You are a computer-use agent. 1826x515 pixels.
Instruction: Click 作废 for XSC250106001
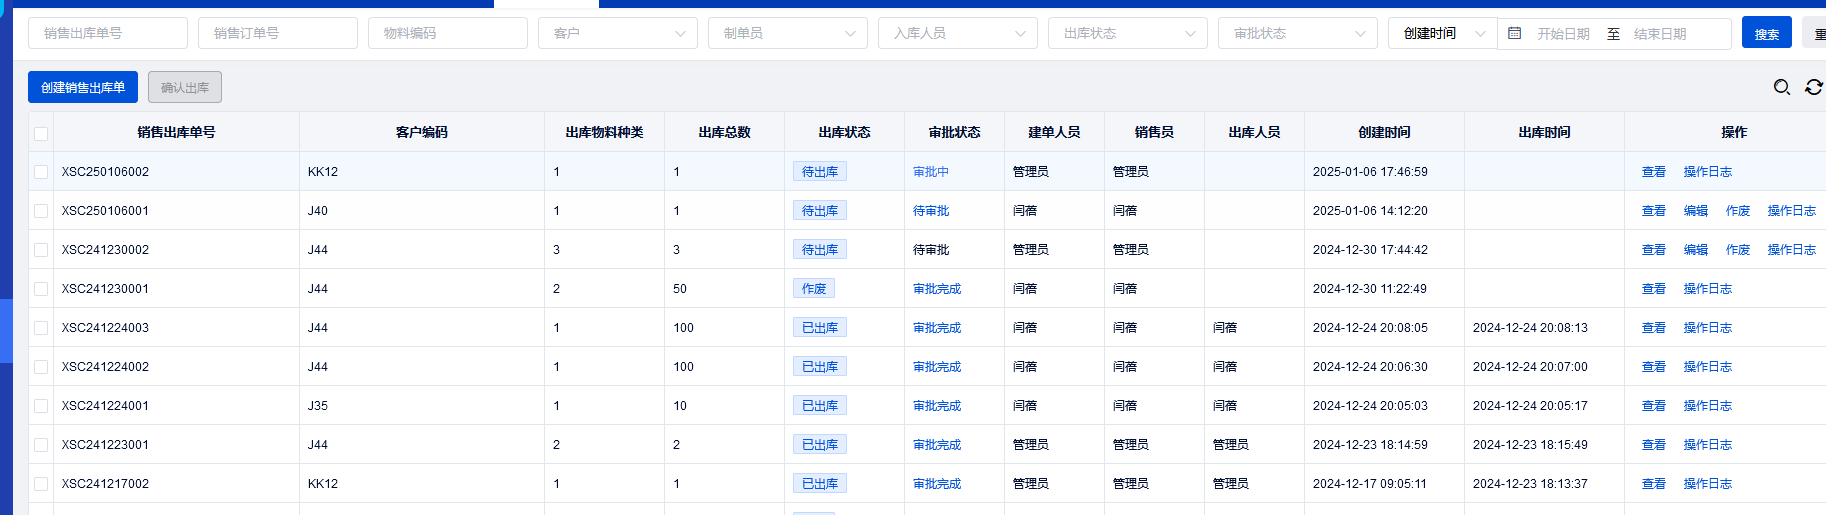pyautogui.click(x=1738, y=211)
